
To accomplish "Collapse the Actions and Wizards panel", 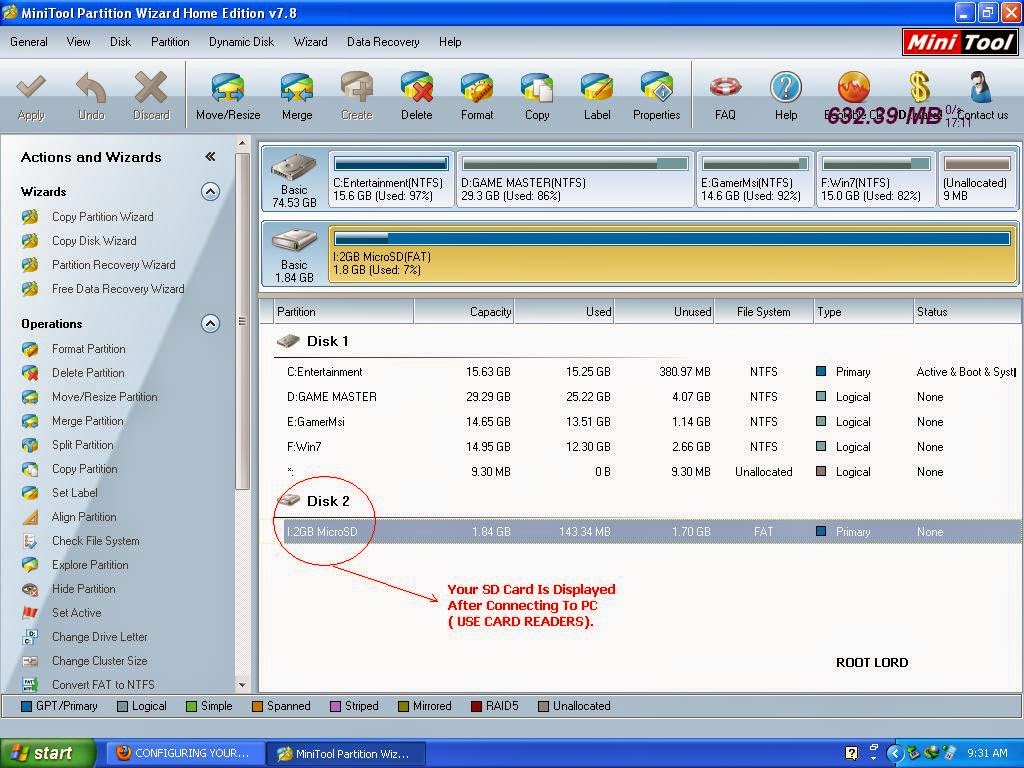I will coord(210,157).
